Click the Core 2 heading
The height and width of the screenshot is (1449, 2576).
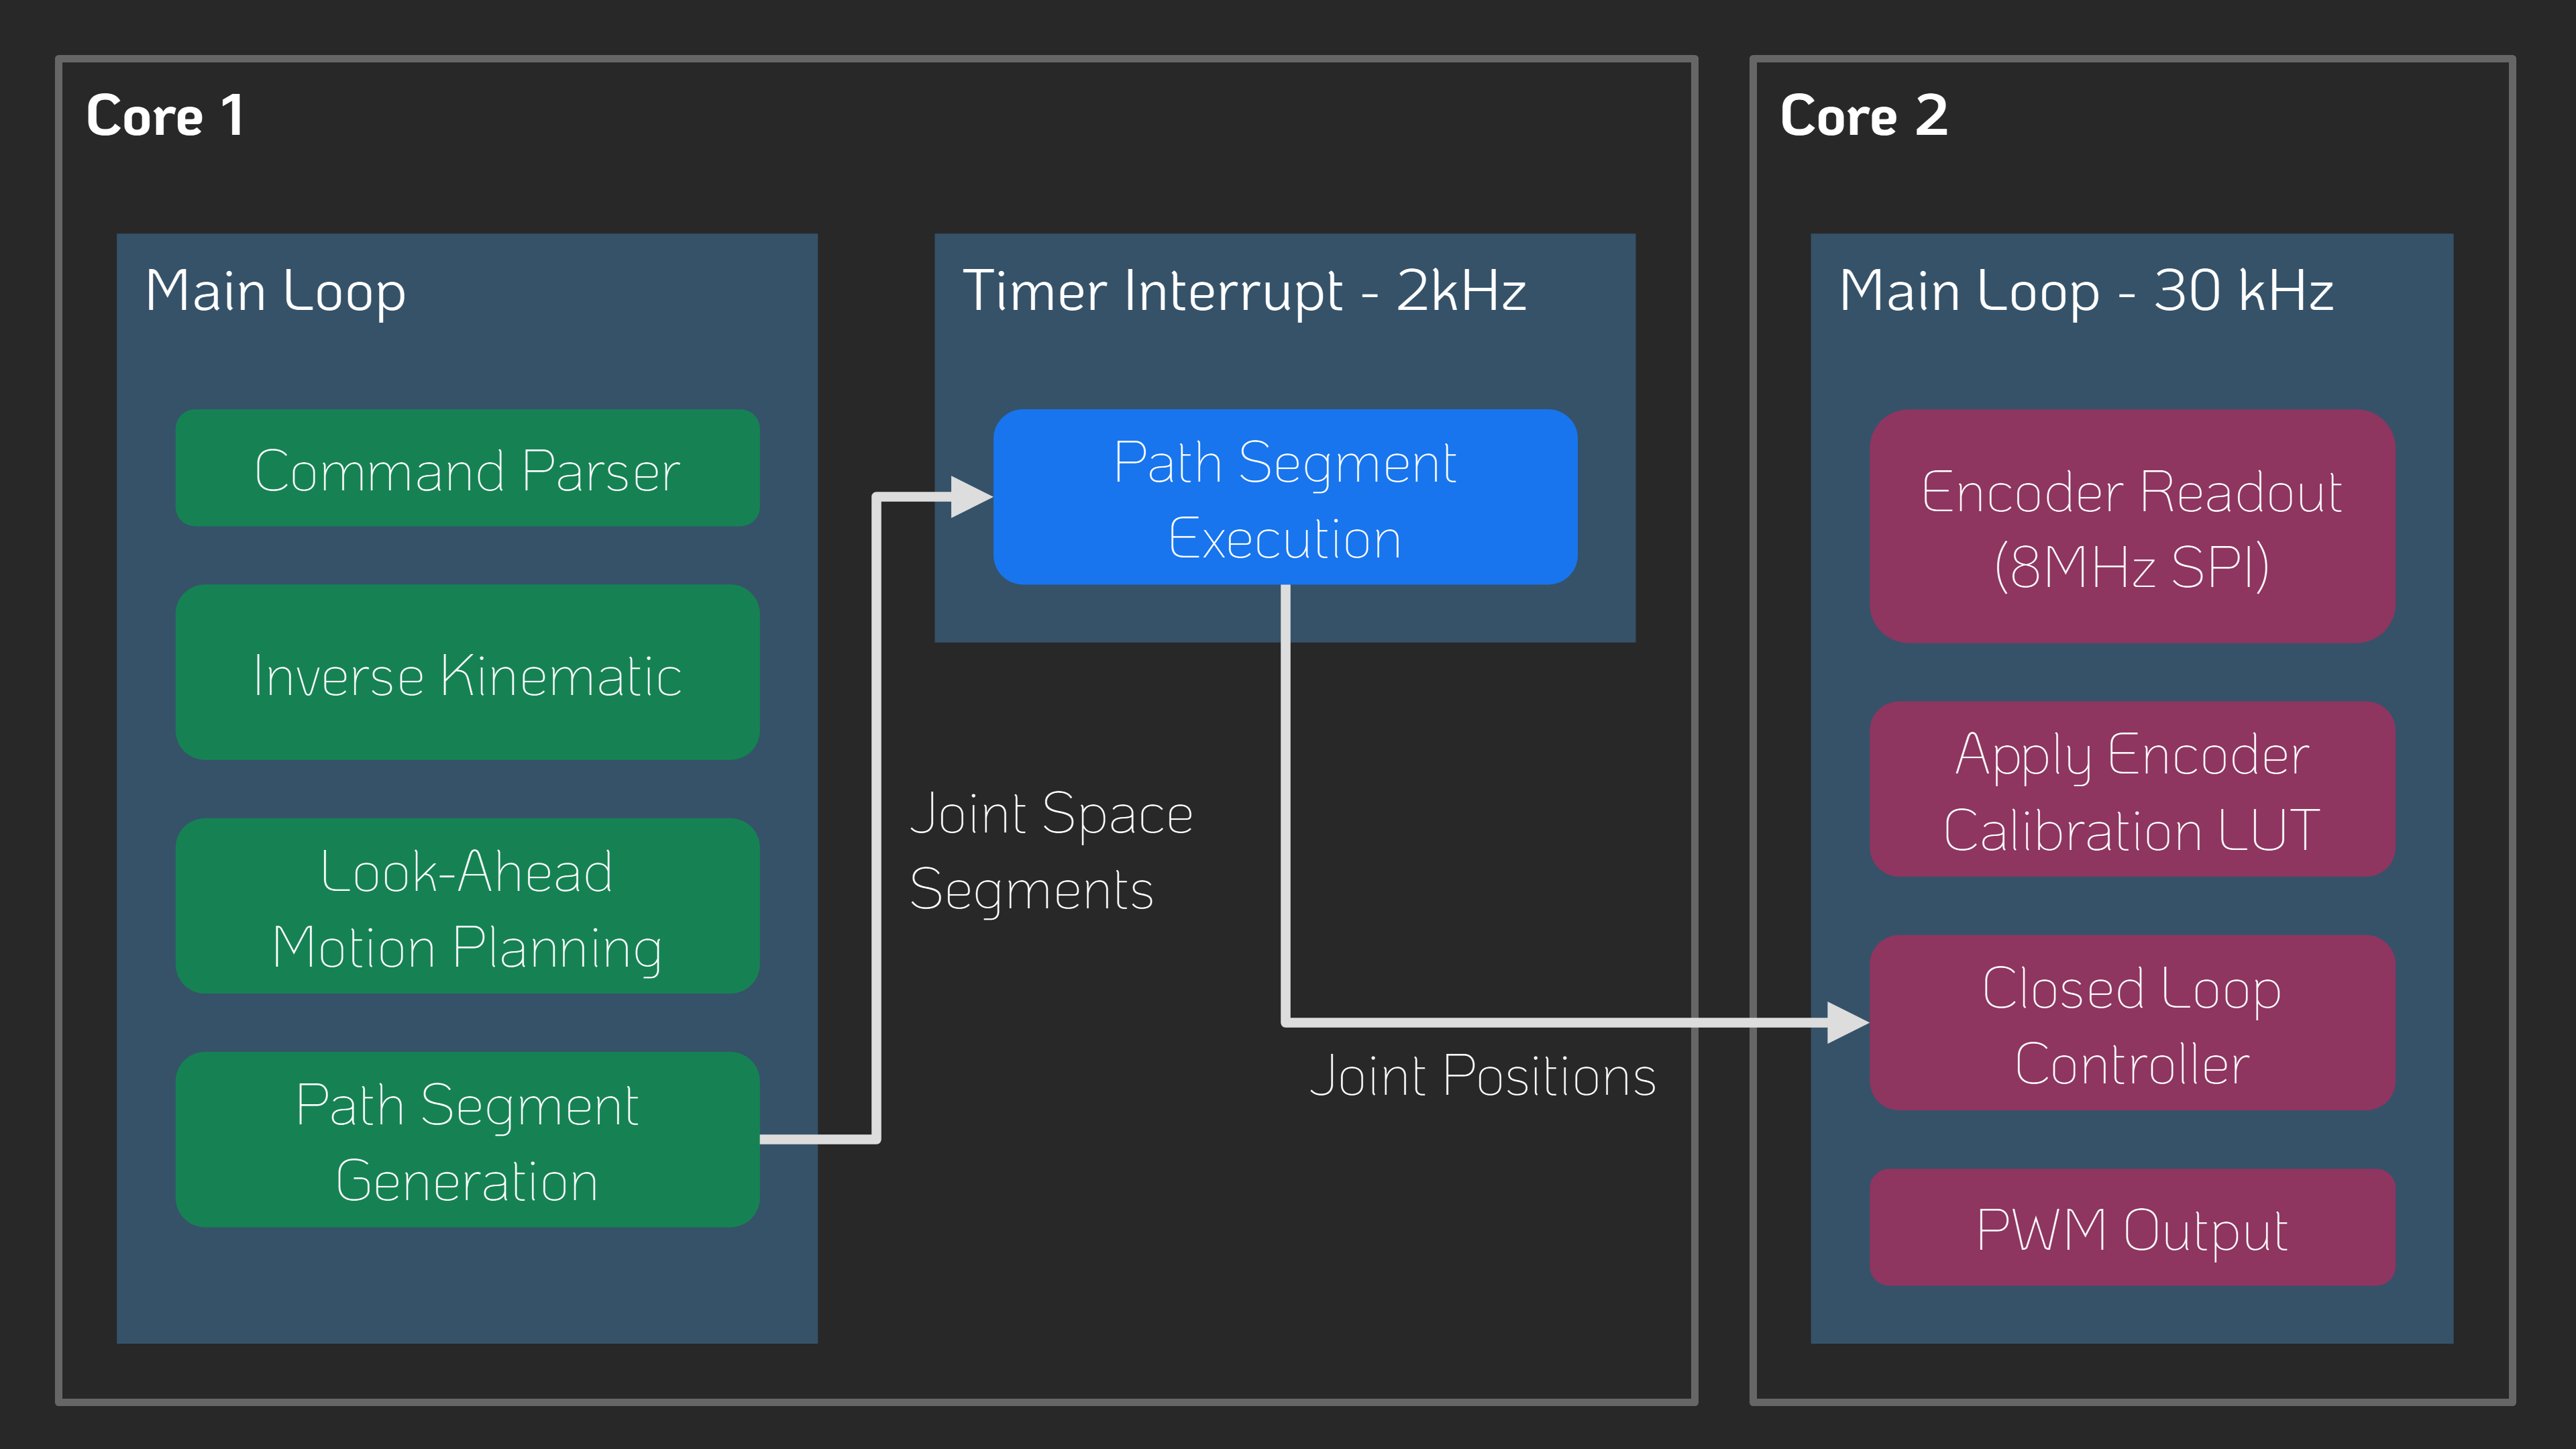[x=1863, y=115]
